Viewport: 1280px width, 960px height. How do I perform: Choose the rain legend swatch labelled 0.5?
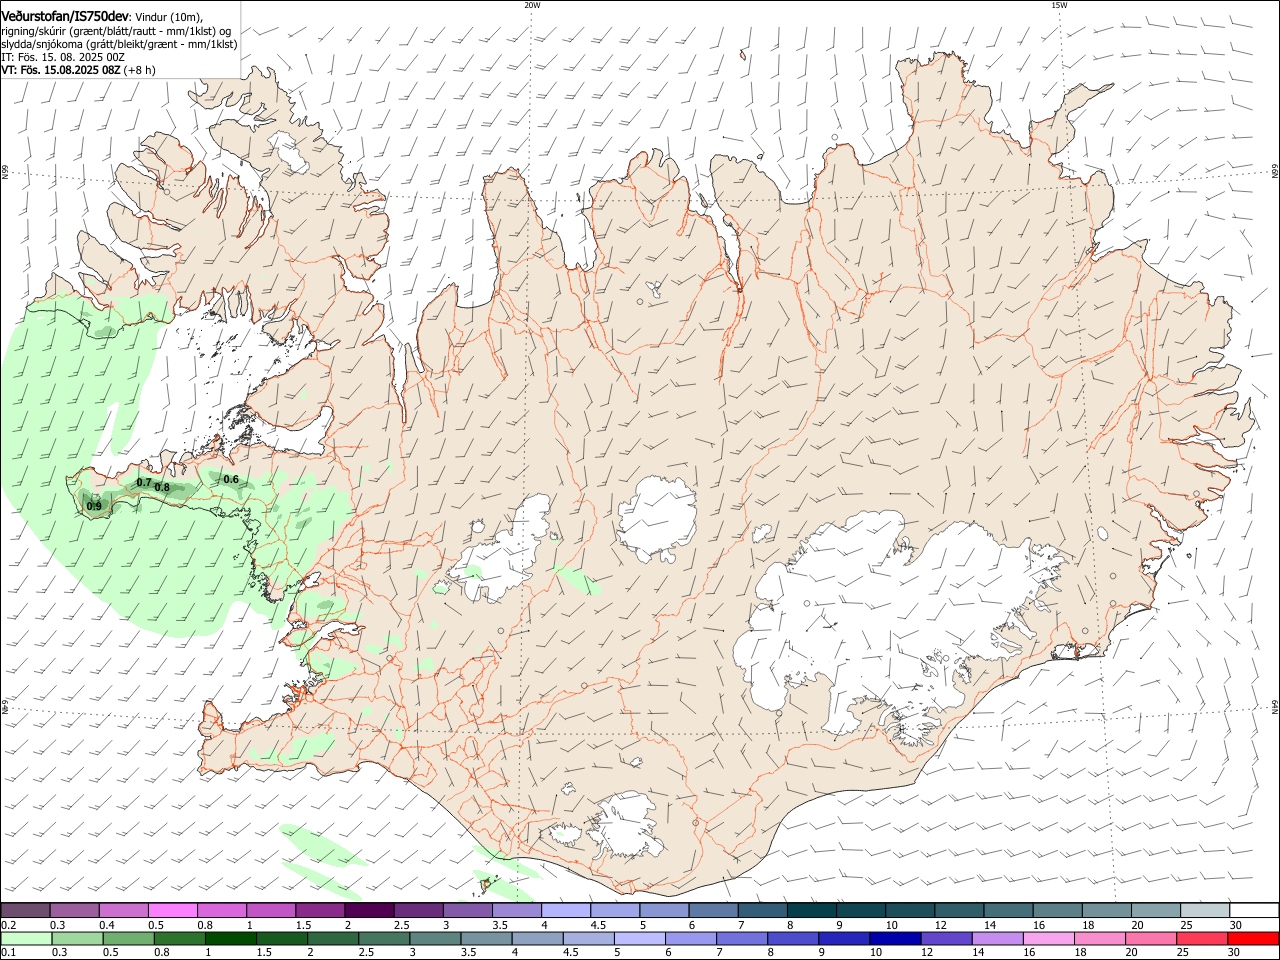pos(128,938)
